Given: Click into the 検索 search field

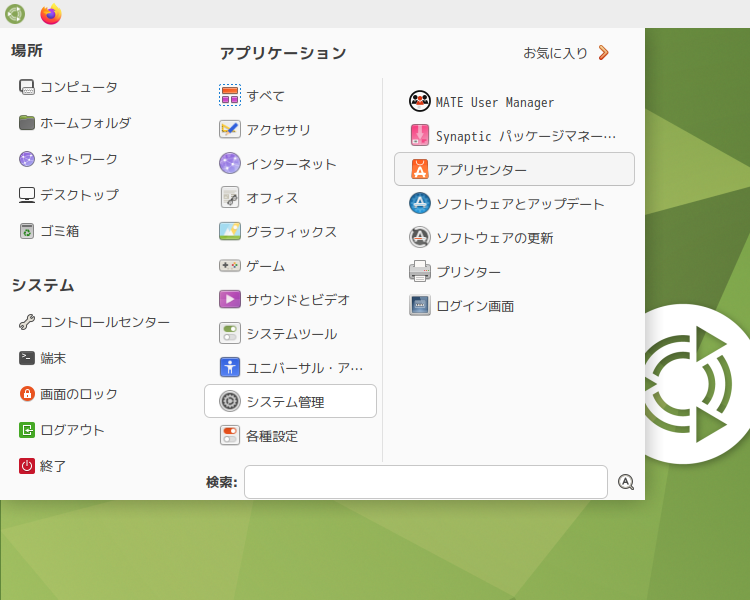Looking at the screenshot, I should coord(426,482).
